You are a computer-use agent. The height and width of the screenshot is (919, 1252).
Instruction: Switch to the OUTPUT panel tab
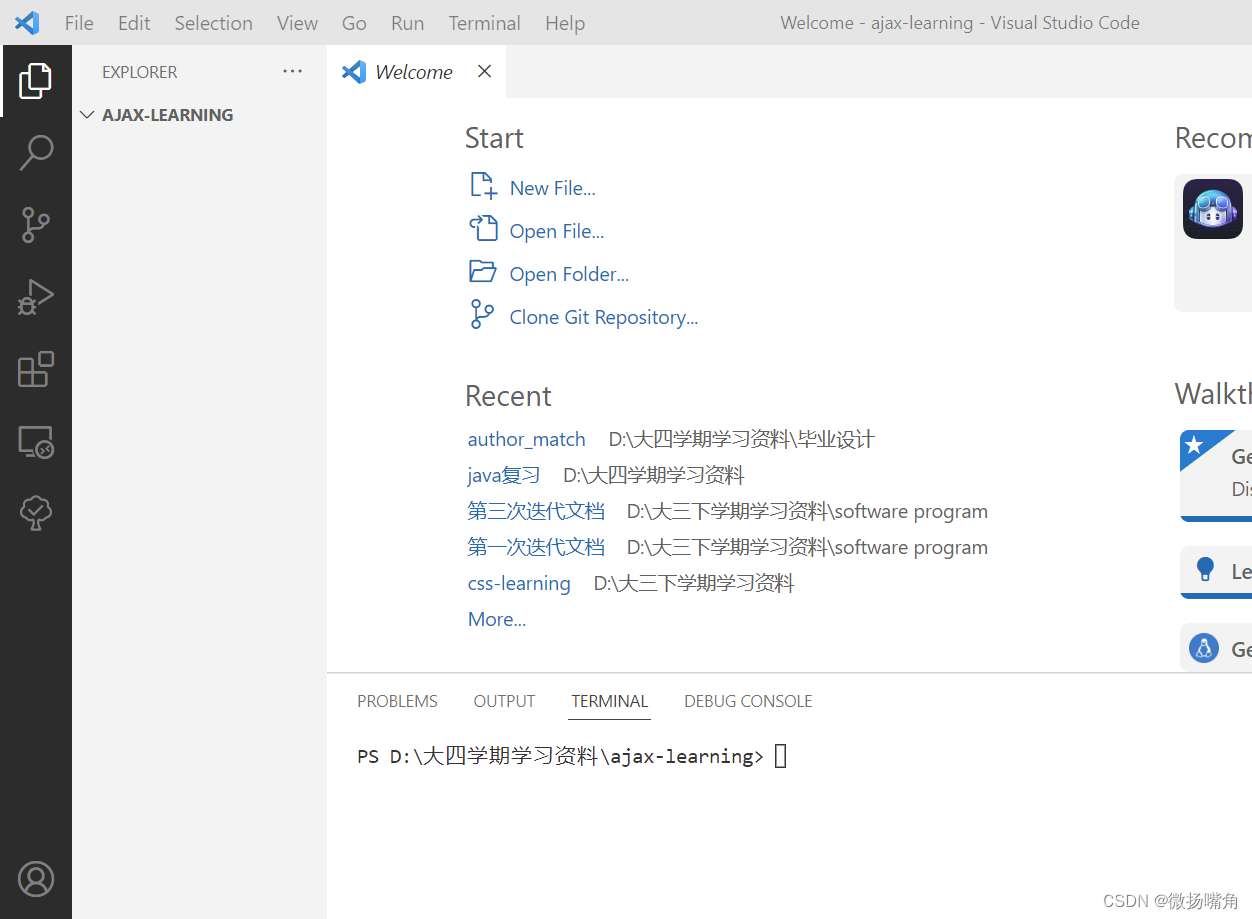click(x=504, y=701)
